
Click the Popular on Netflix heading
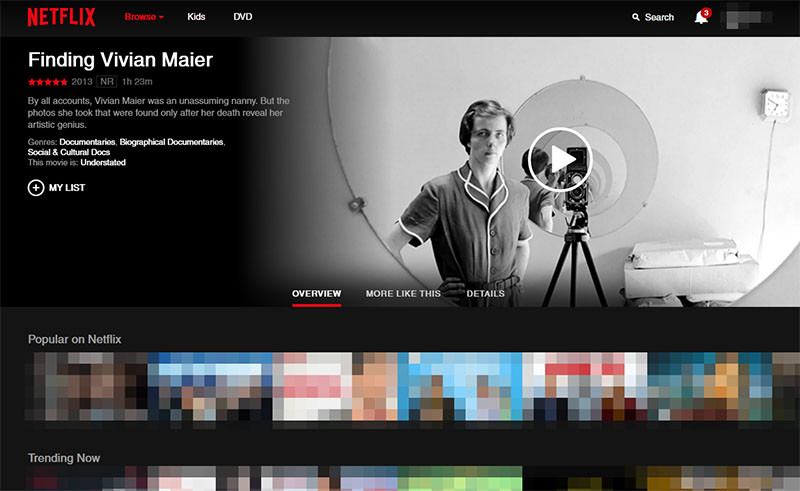point(74,339)
